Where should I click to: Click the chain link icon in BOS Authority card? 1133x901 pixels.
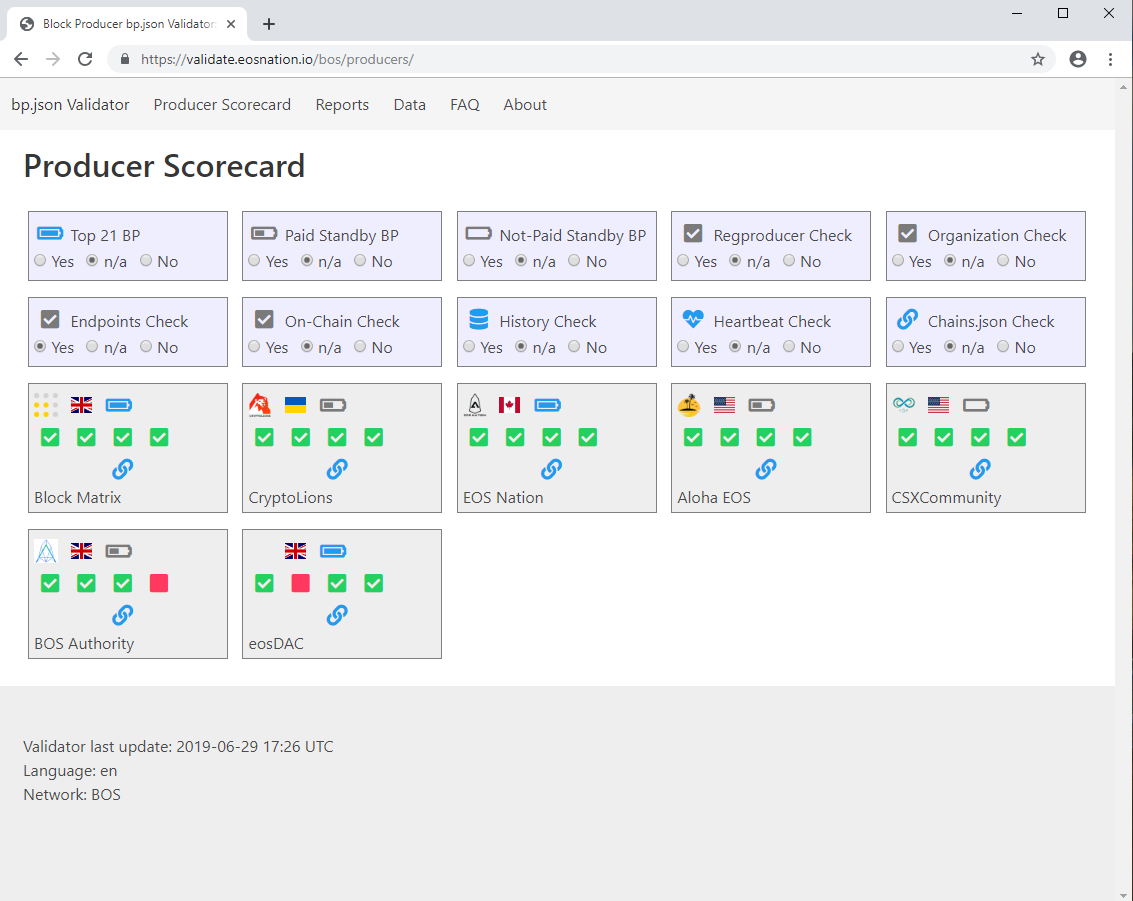click(123, 616)
